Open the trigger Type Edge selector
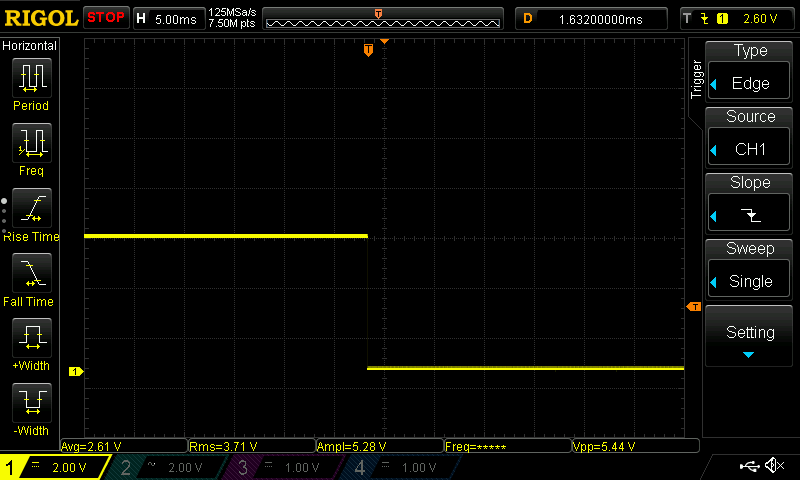 [750, 70]
